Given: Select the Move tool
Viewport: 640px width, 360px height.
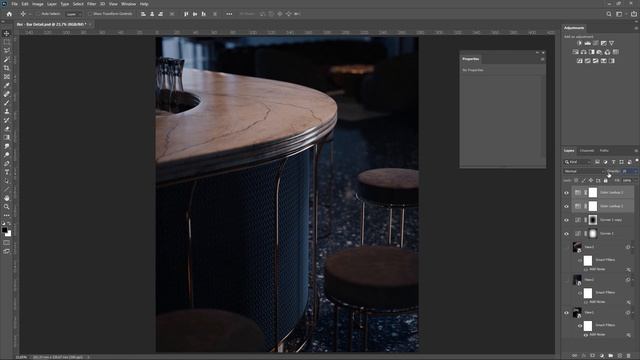Looking at the screenshot, I should coord(7,33).
